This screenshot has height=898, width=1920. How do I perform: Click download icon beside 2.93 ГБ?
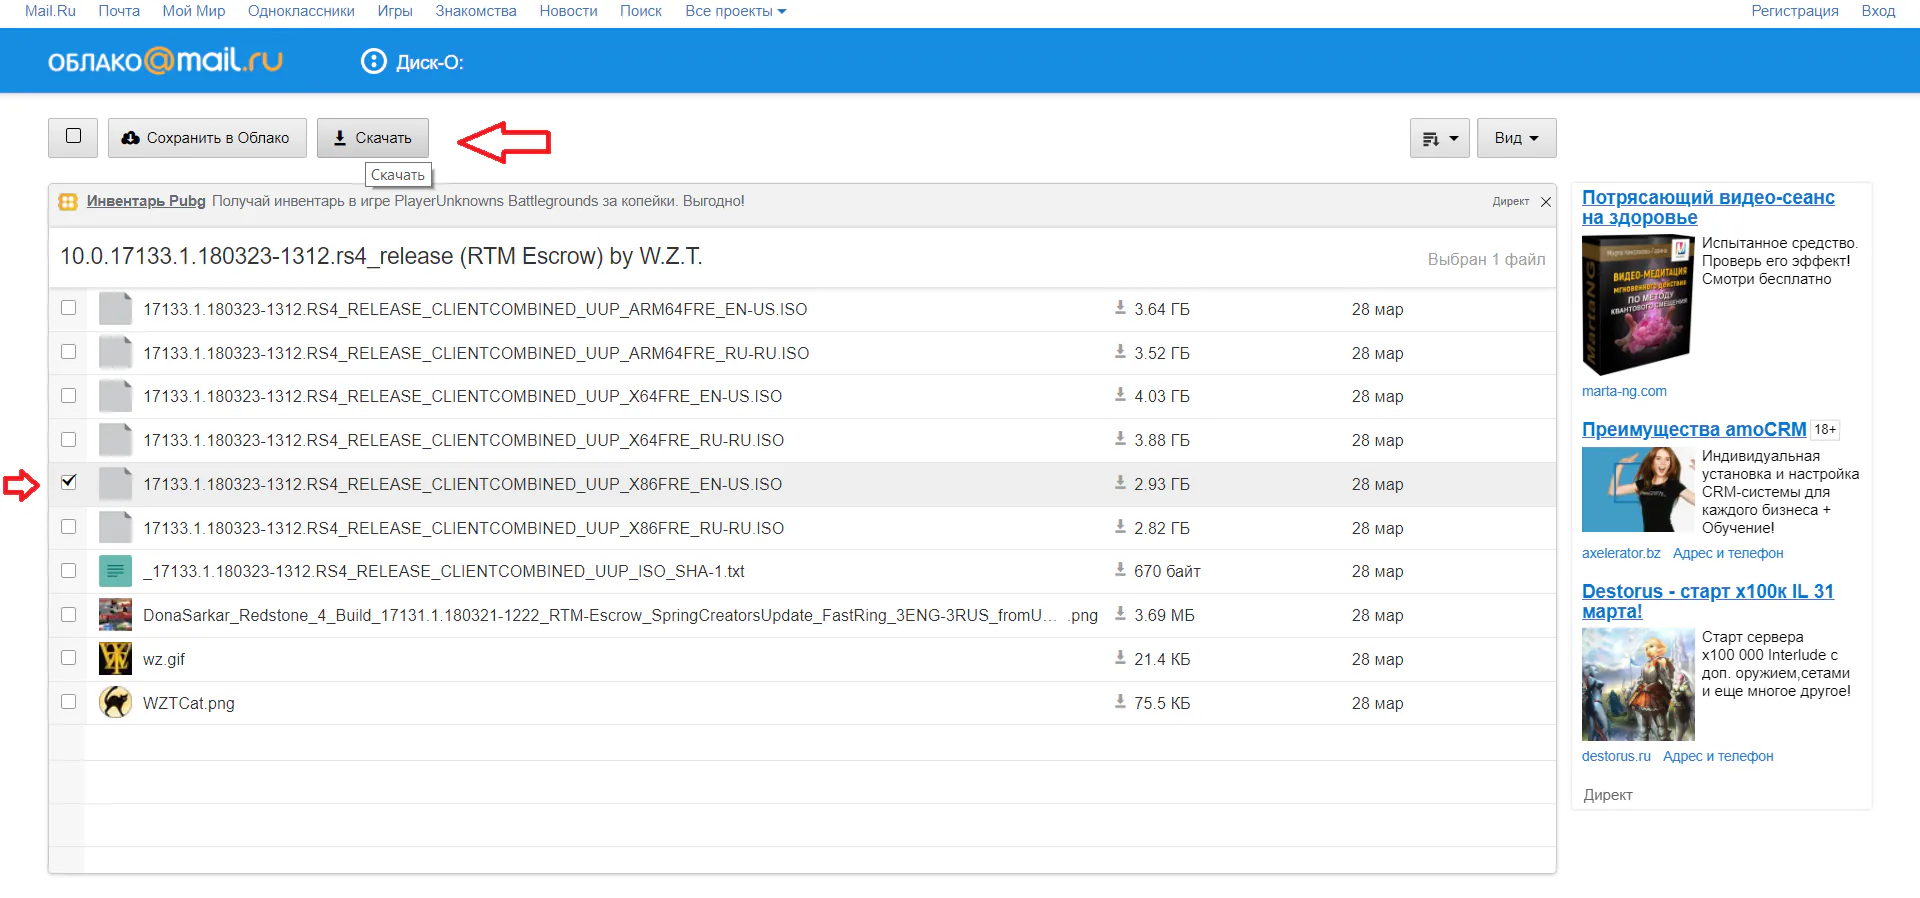(x=1120, y=483)
